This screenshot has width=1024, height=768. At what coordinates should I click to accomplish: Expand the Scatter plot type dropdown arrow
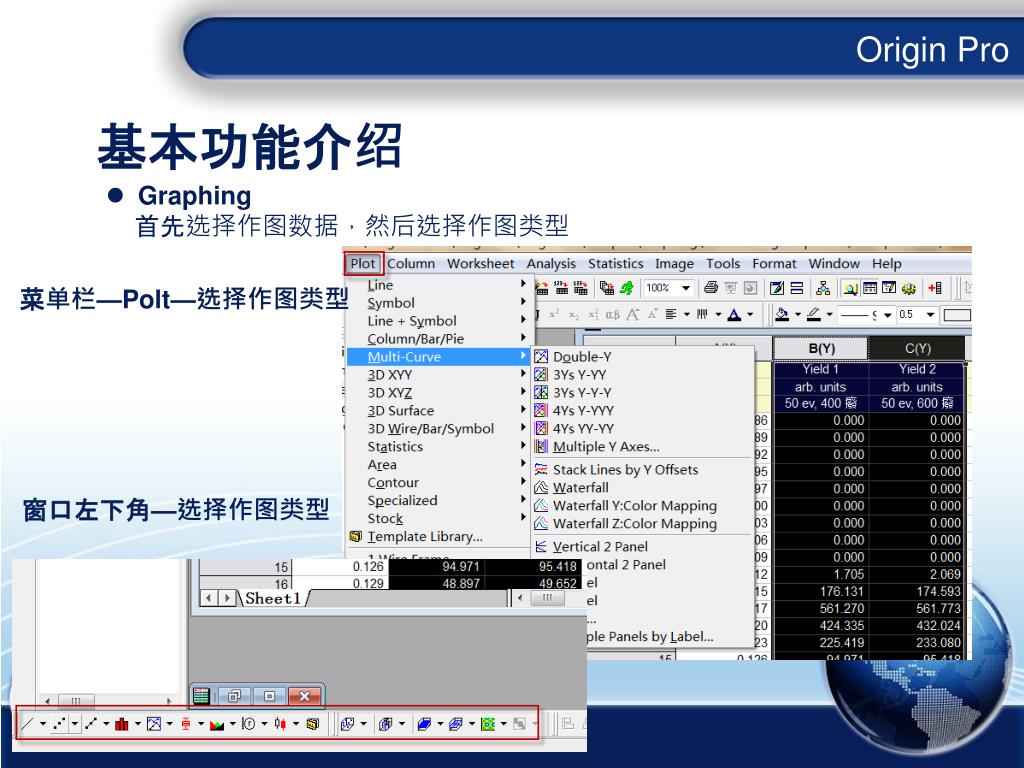tap(75, 724)
